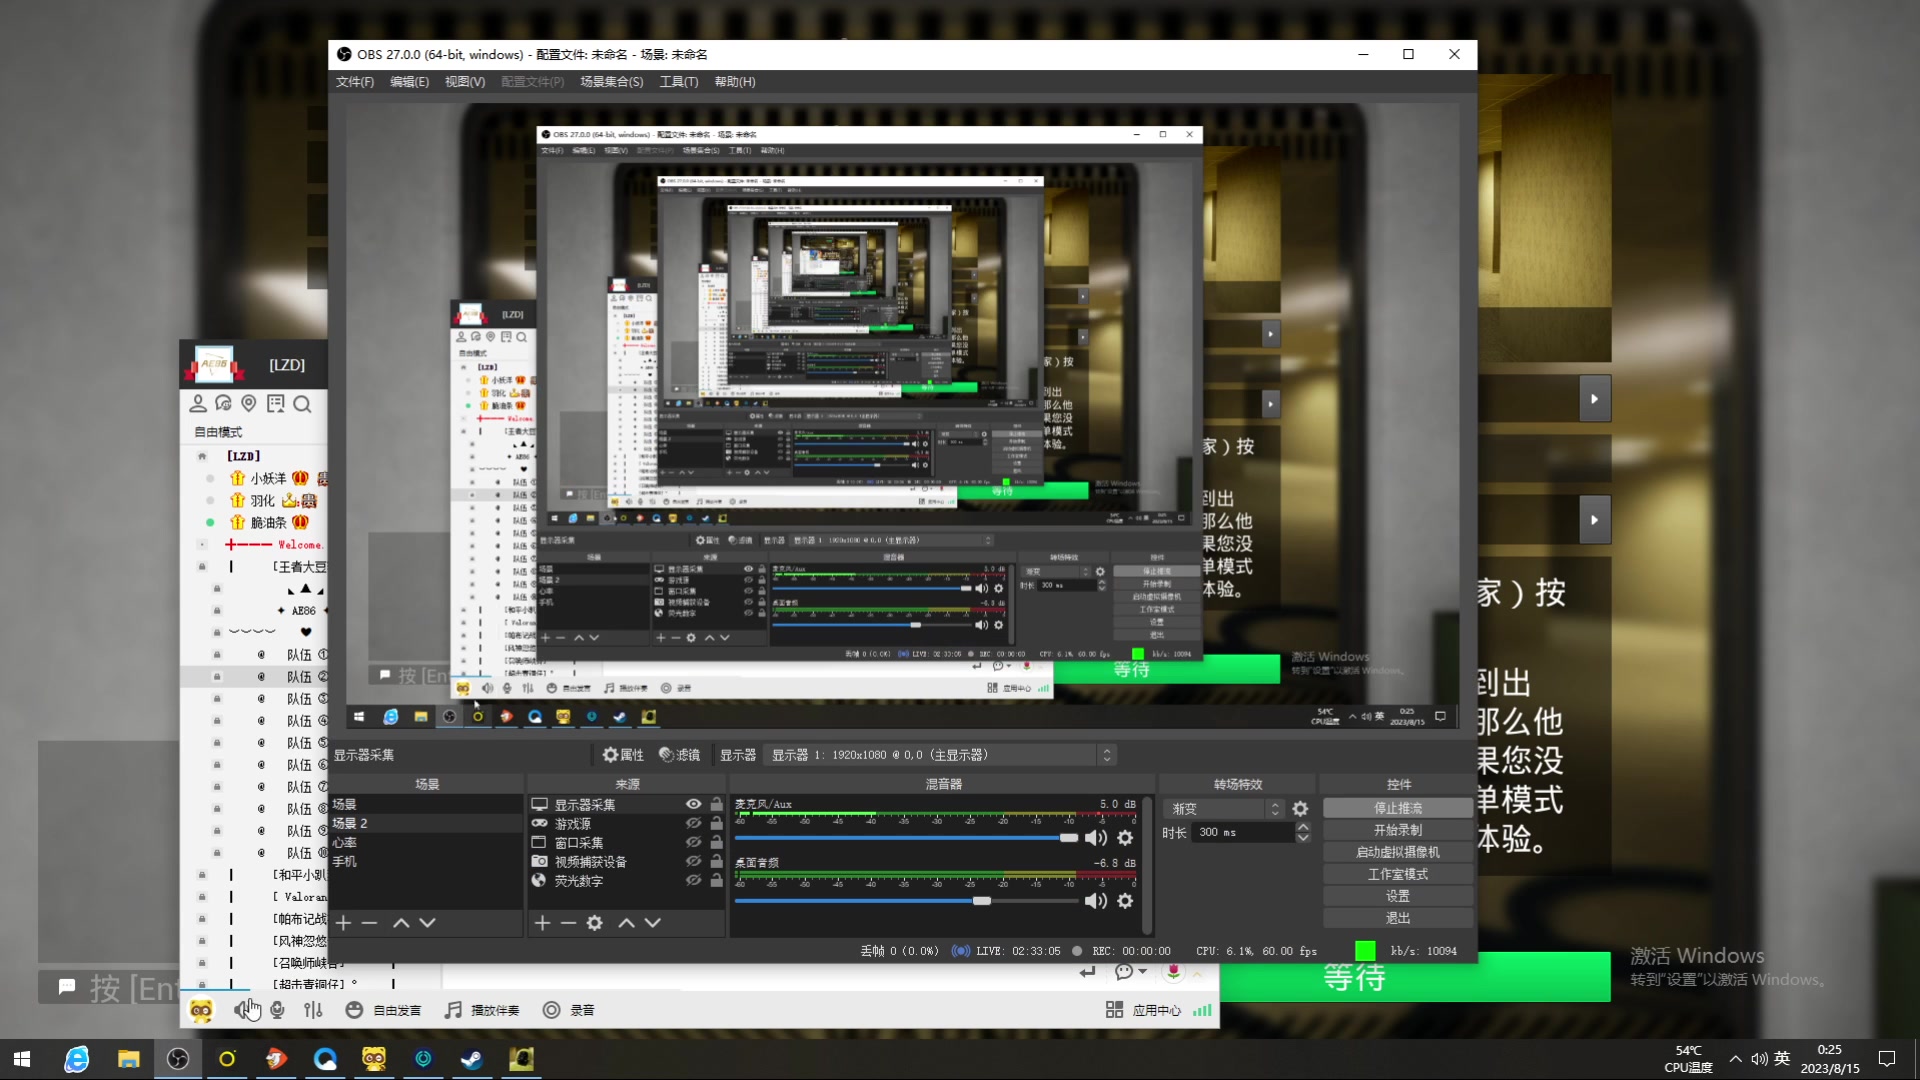Open 场景集合(S) menu
Screen dimensions: 1920x1080
611,82
